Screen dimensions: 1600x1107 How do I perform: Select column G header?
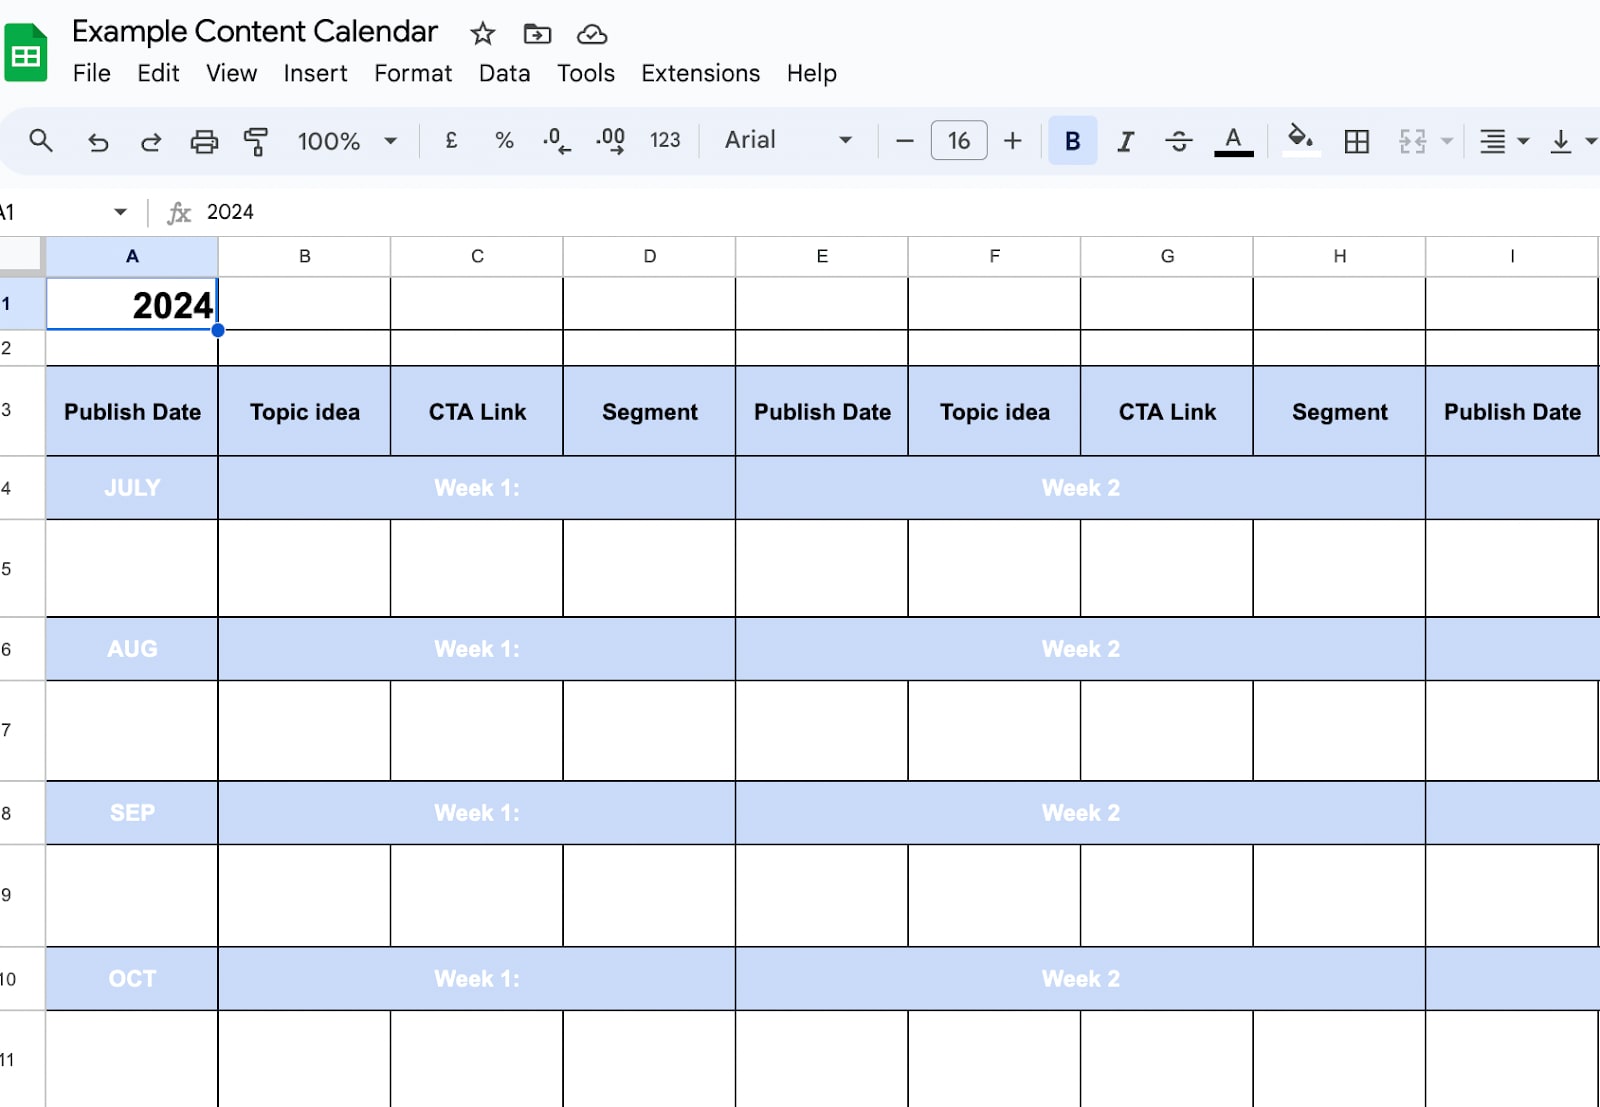click(x=1167, y=257)
